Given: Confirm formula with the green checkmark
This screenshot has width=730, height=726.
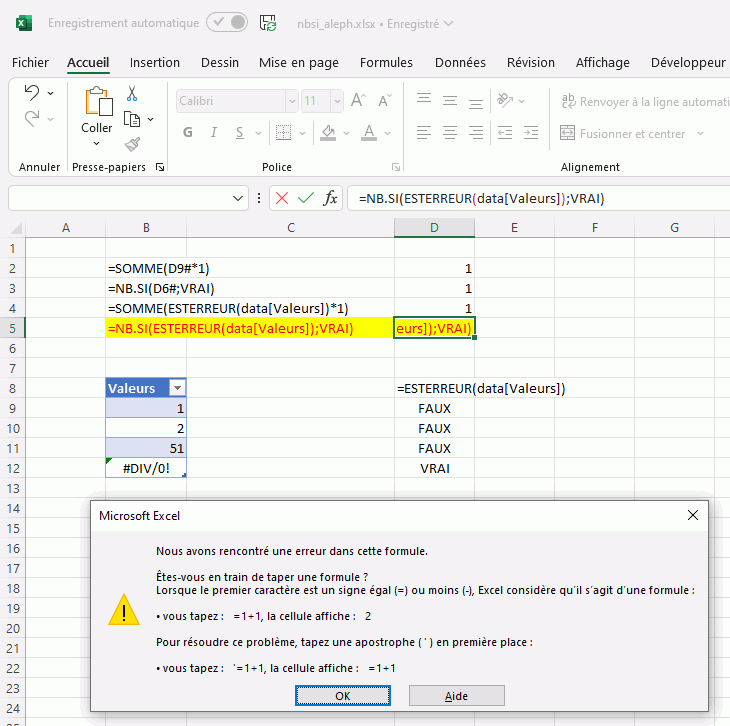Looking at the screenshot, I should pos(306,198).
